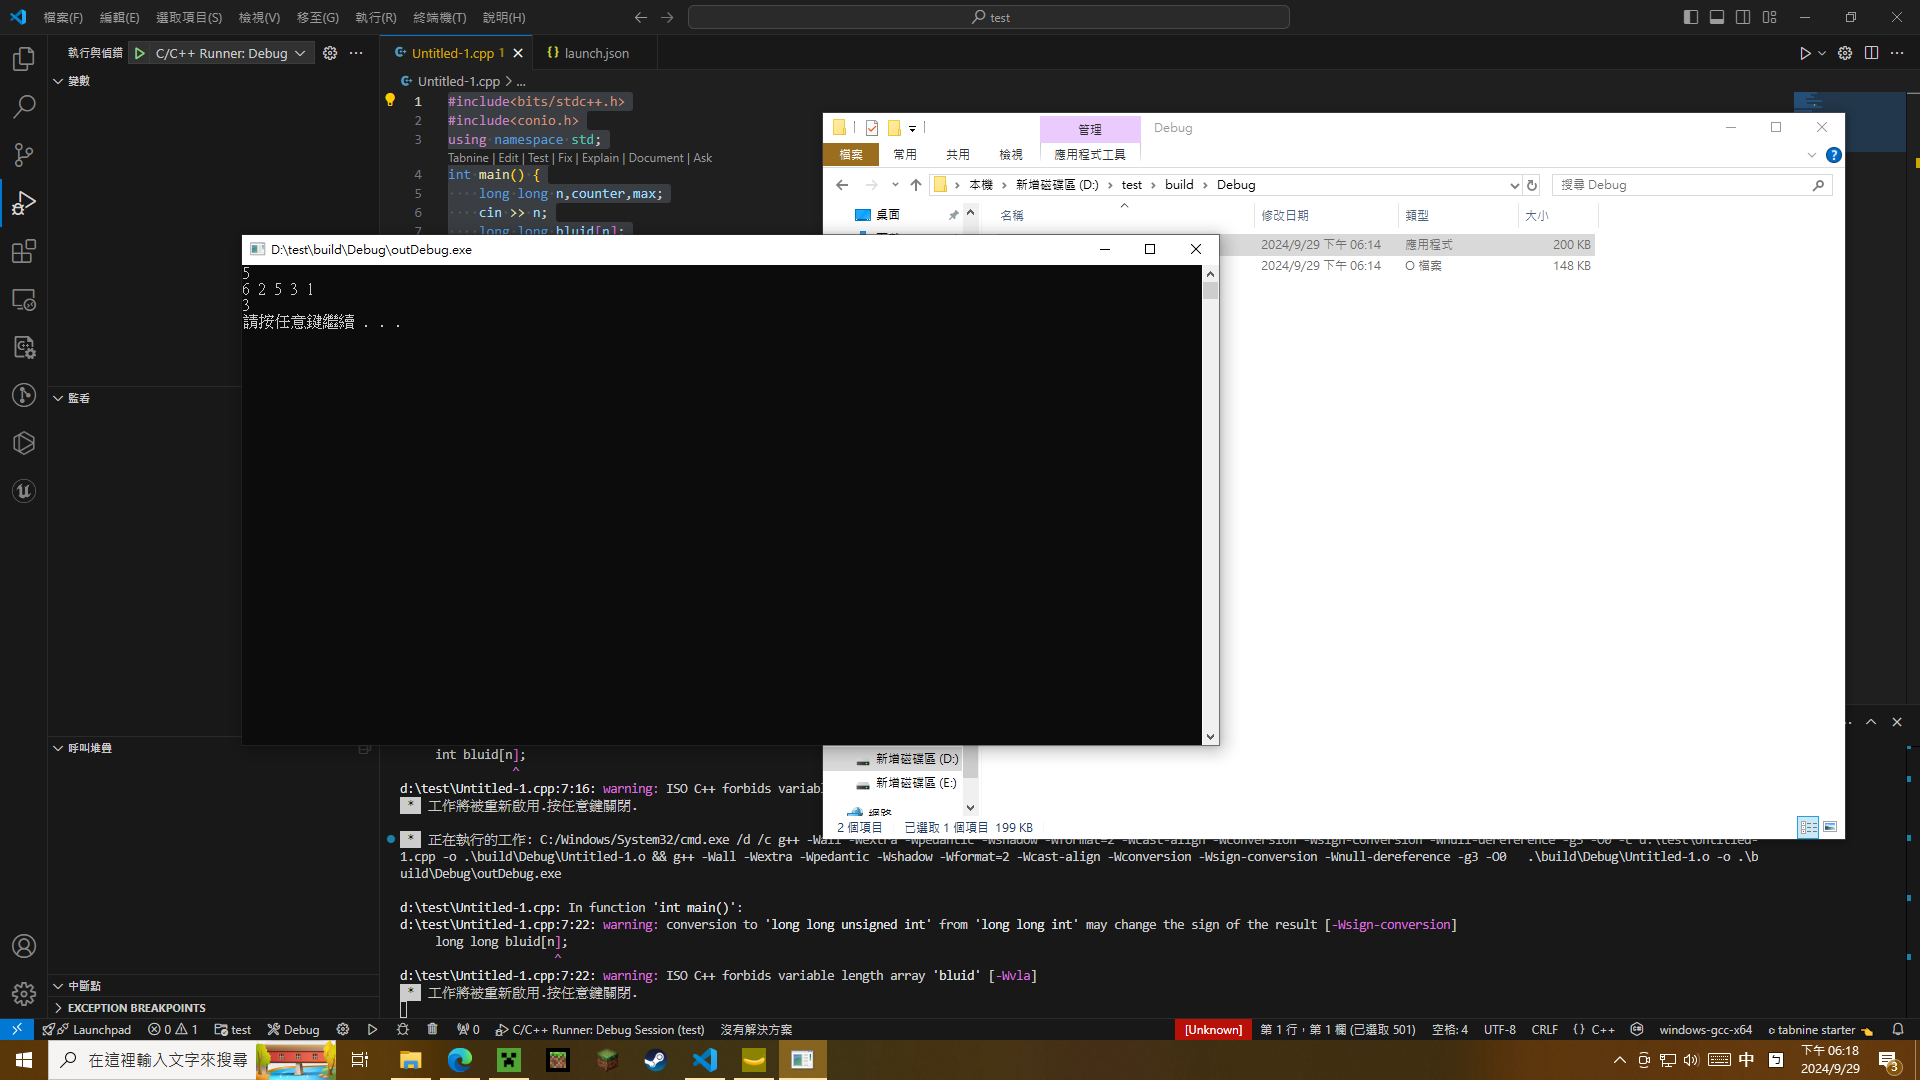Click build in Explorer address breadcrumb
The height and width of the screenshot is (1080, 1920).
(1179, 185)
